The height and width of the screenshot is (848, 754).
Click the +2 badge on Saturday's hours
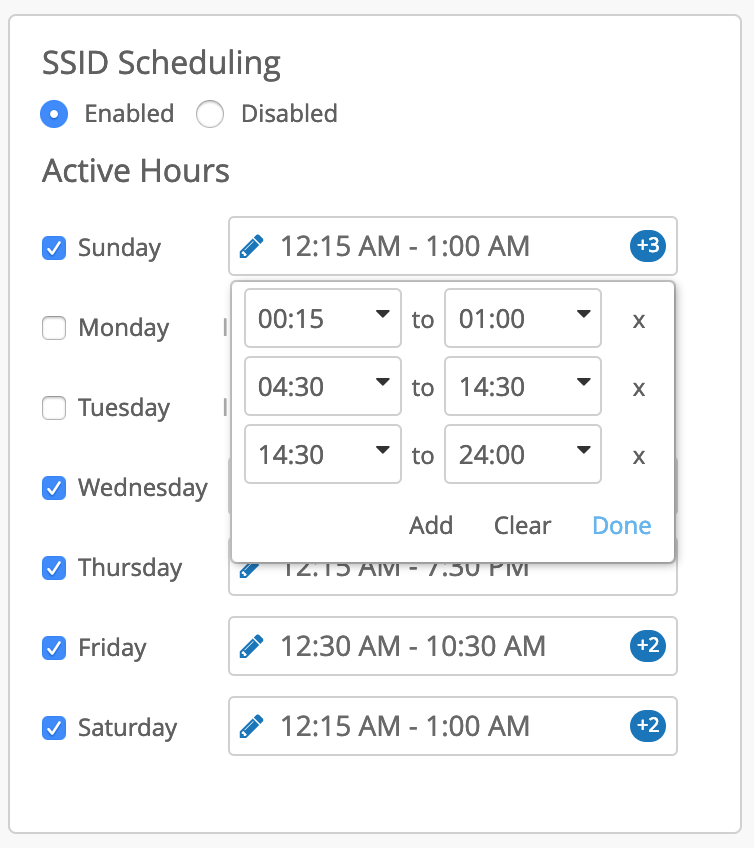point(648,726)
